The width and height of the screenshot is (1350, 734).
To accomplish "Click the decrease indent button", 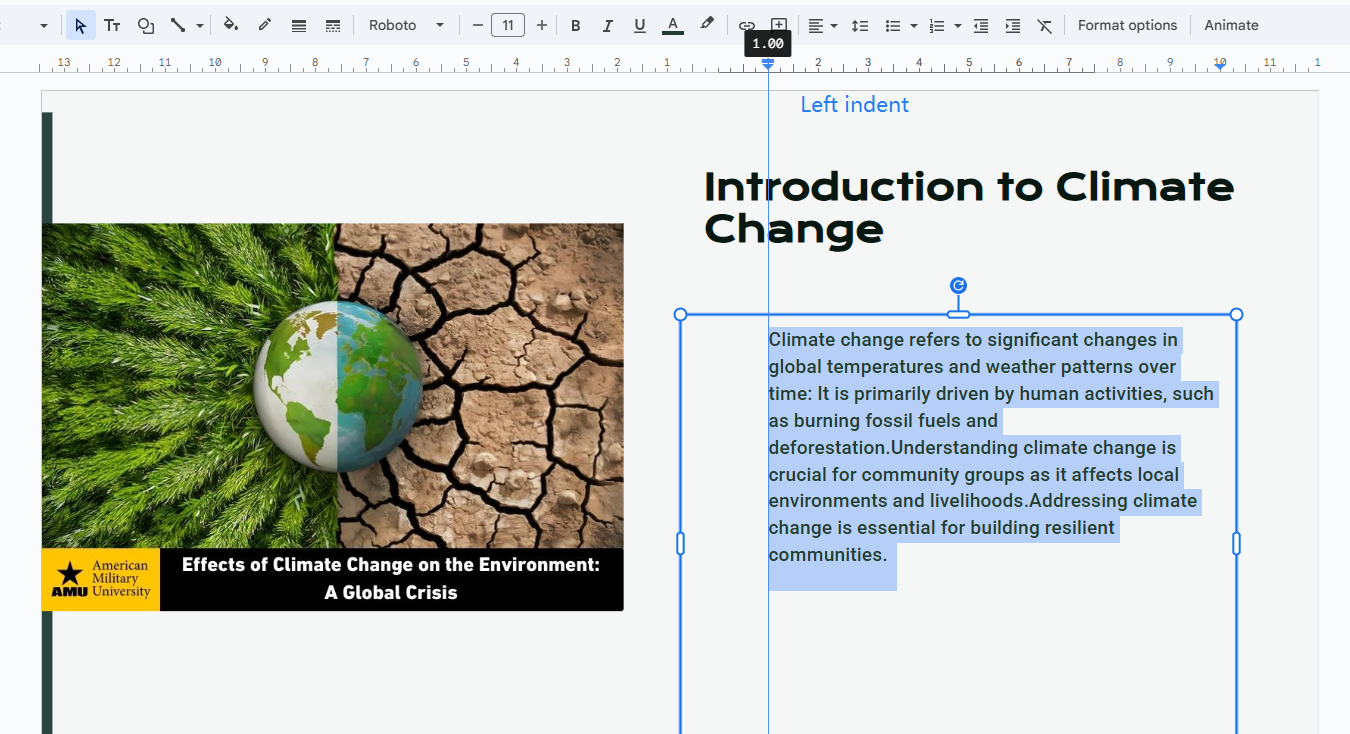I will click(981, 25).
